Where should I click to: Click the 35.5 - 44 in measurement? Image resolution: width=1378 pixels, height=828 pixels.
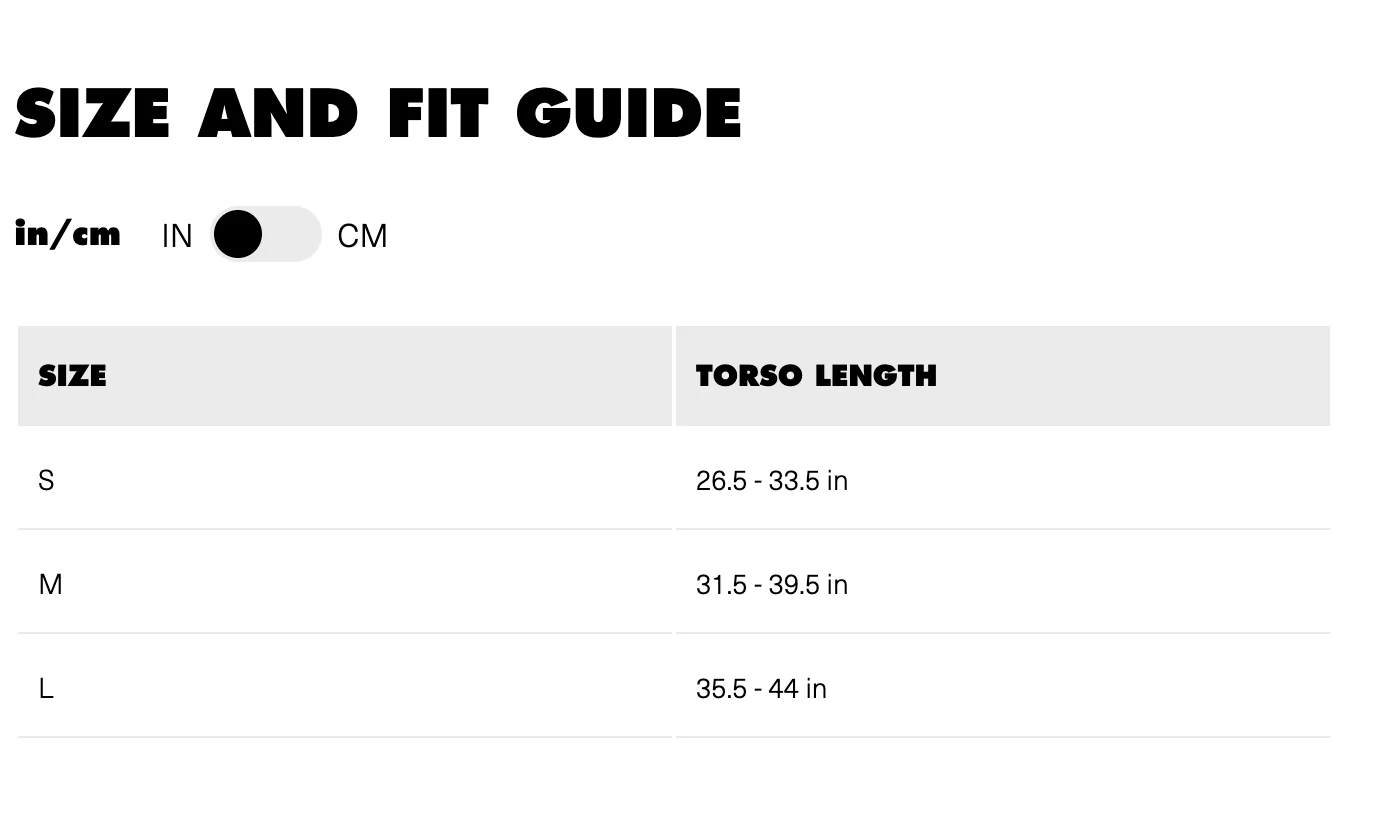(x=761, y=689)
